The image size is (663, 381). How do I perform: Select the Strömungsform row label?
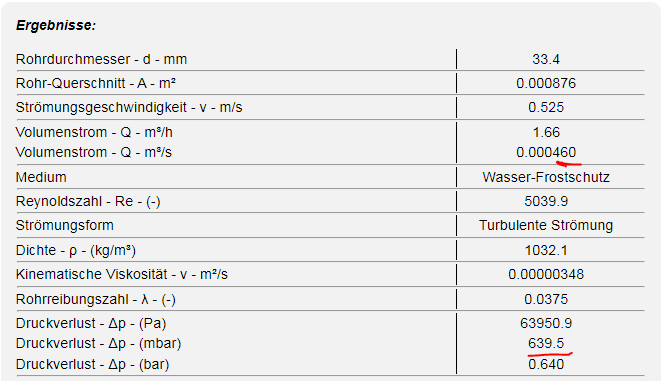(65, 225)
